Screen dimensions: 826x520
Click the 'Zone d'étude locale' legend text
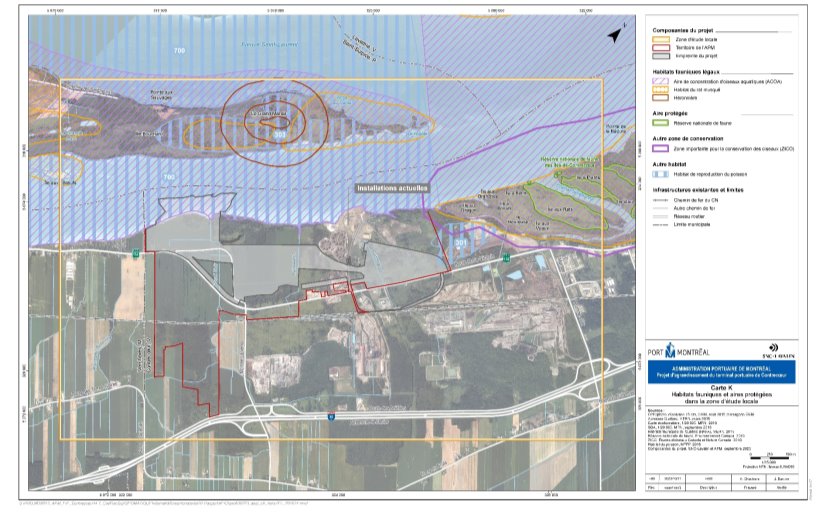696,40
